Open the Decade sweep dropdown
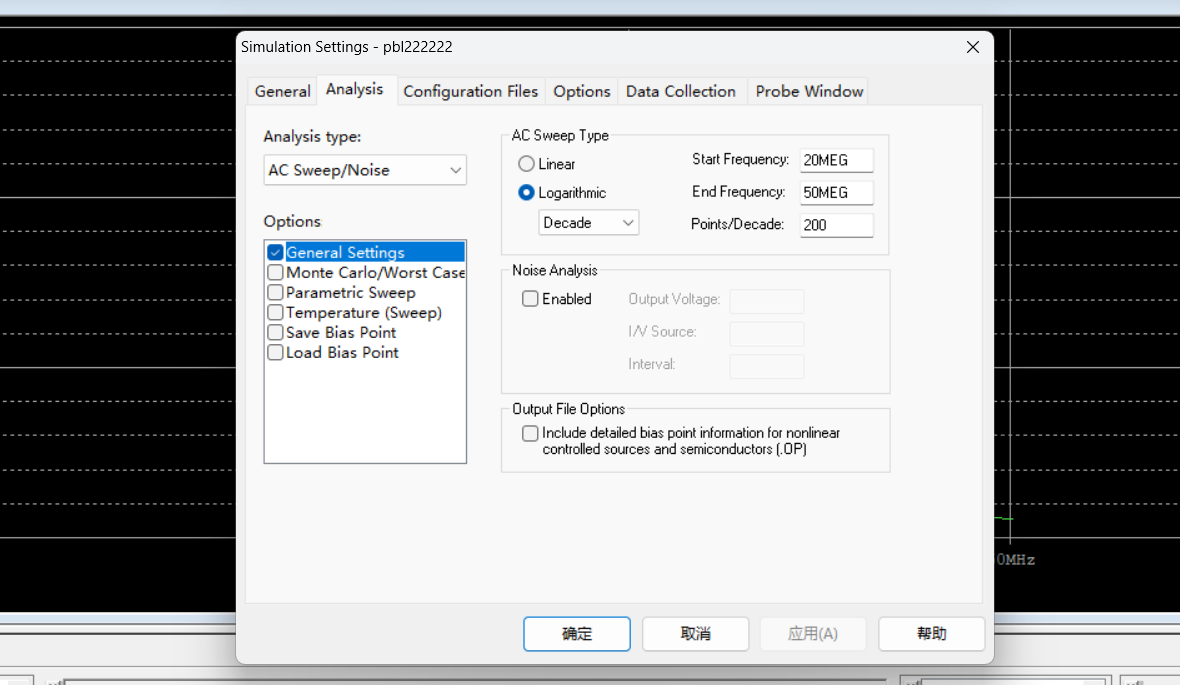Viewport: 1180px width, 685px height. pyautogui.click(x=588, y=223)
